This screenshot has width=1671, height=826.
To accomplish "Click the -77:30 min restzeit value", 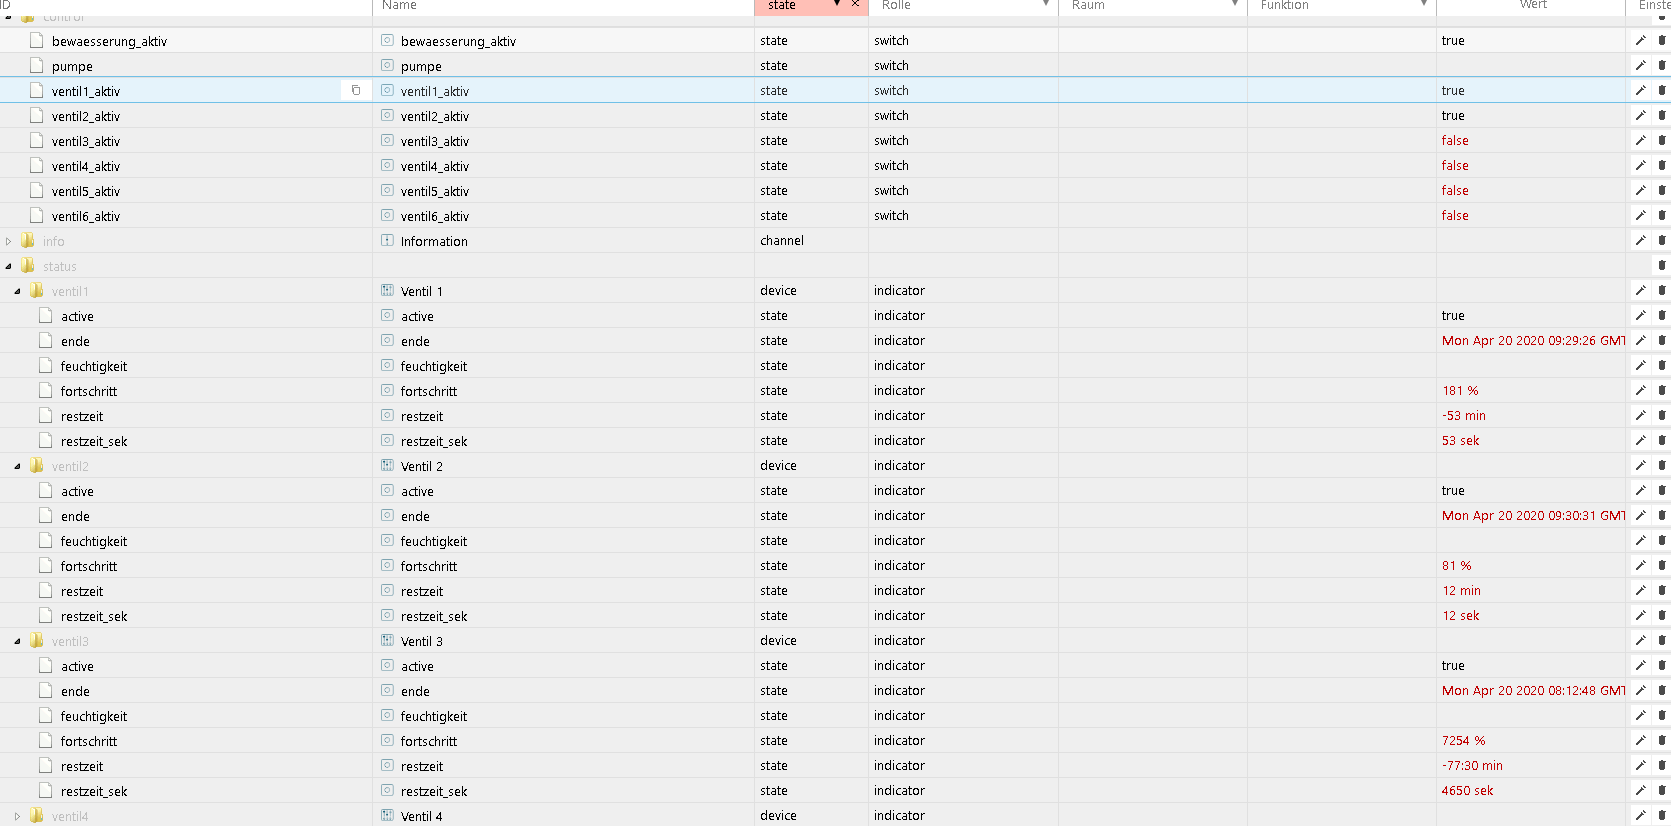I will tap(1472, 765).
